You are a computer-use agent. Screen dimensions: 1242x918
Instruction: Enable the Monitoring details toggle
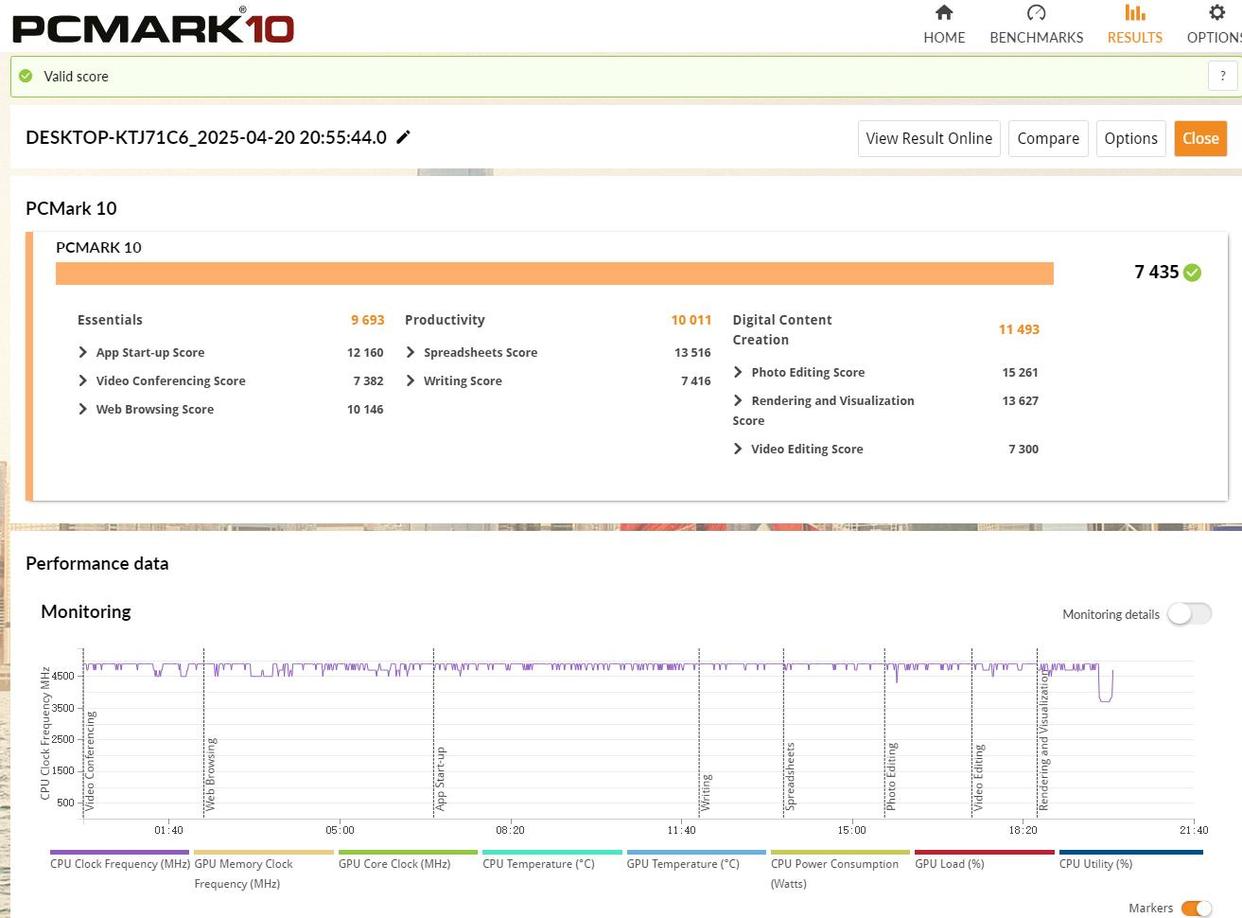[1188, 614]
